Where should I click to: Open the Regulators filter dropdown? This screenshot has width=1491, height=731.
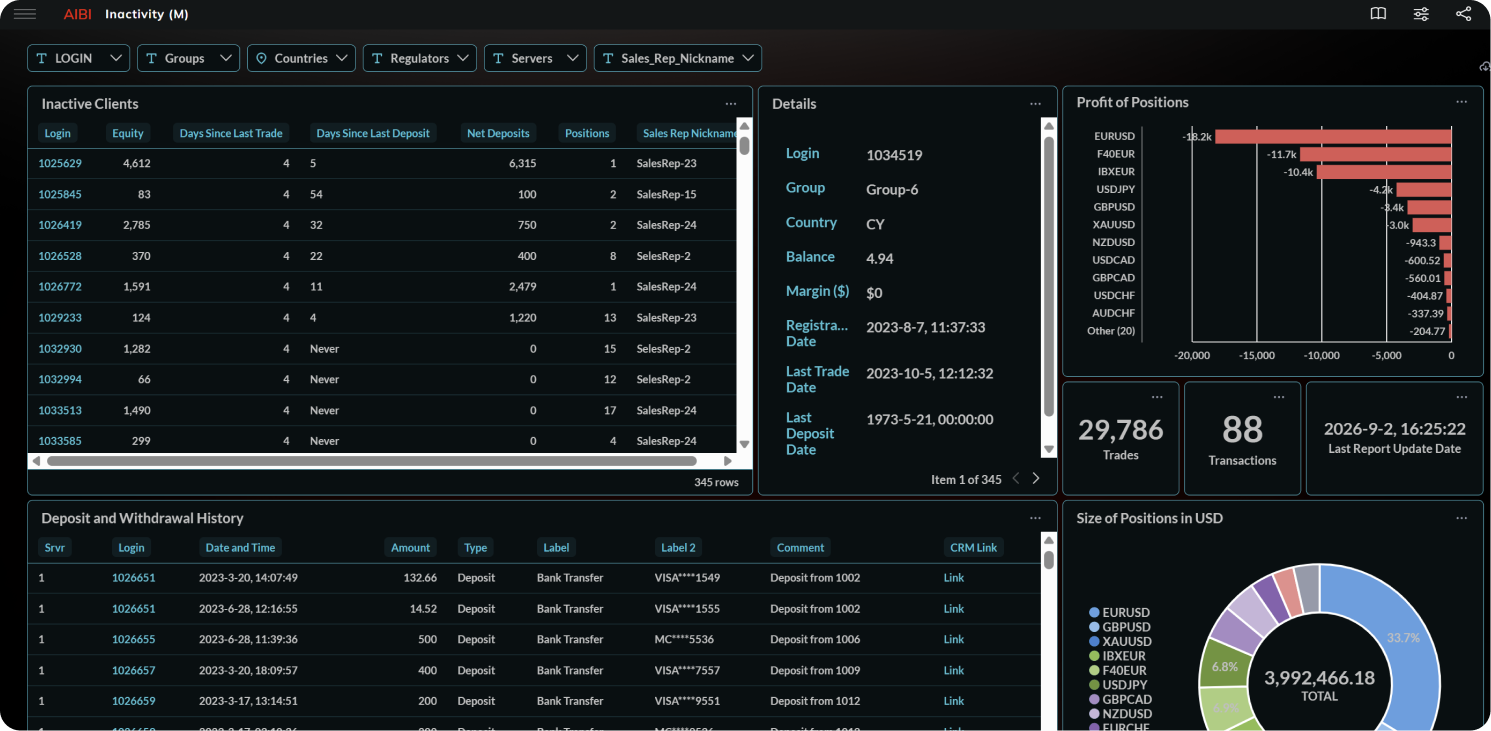[420, 58]
